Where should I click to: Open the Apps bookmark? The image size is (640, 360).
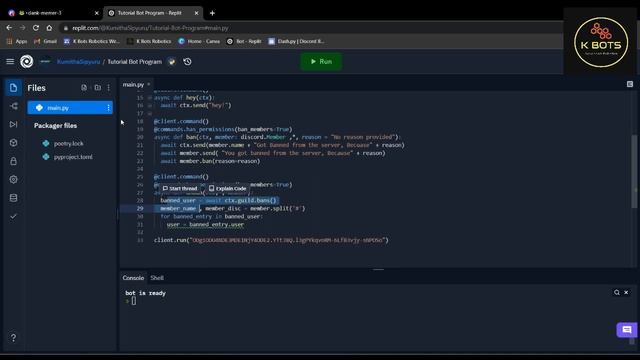tap(17, 41)
